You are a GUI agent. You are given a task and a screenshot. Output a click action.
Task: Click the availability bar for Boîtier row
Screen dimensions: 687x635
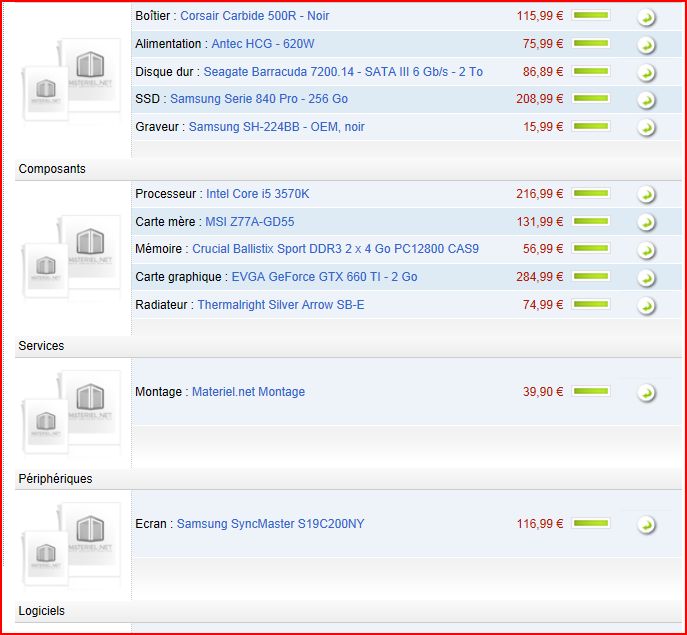pos(591,15)
